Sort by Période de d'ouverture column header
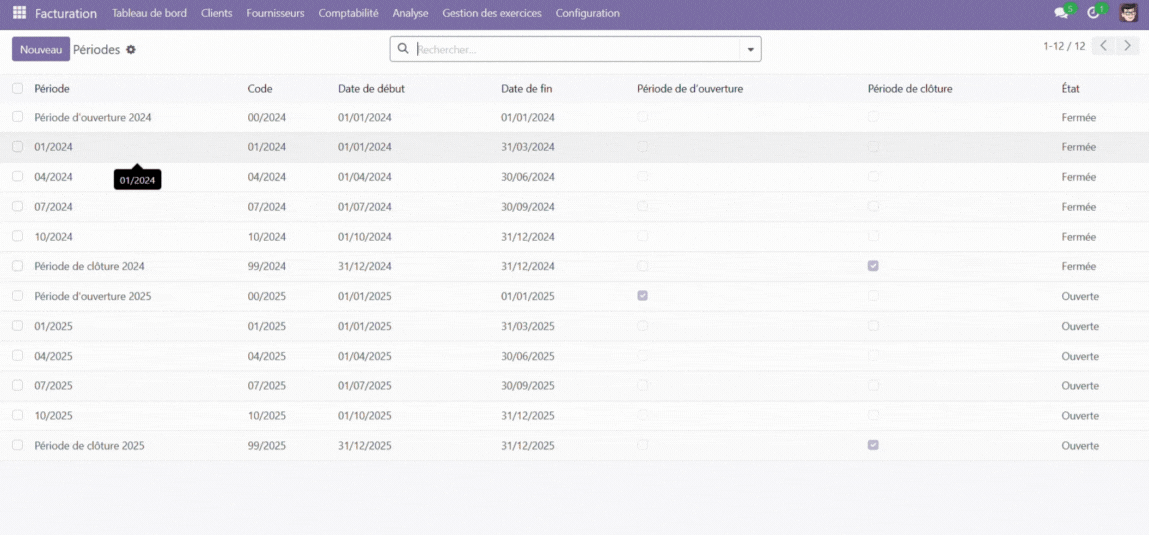 click(x=690, y=89)
